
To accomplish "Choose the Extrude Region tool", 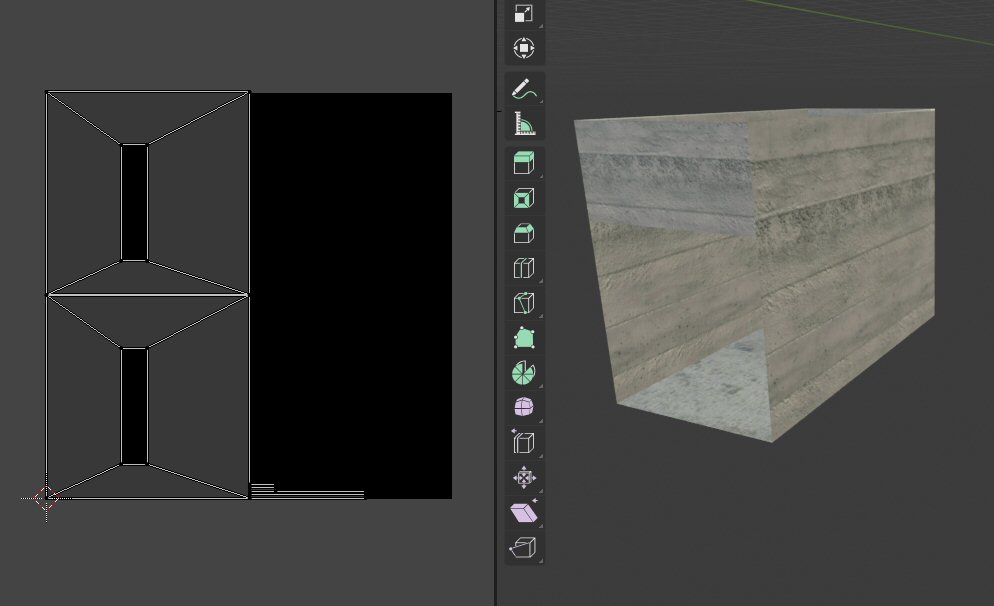I will point(524,163).
